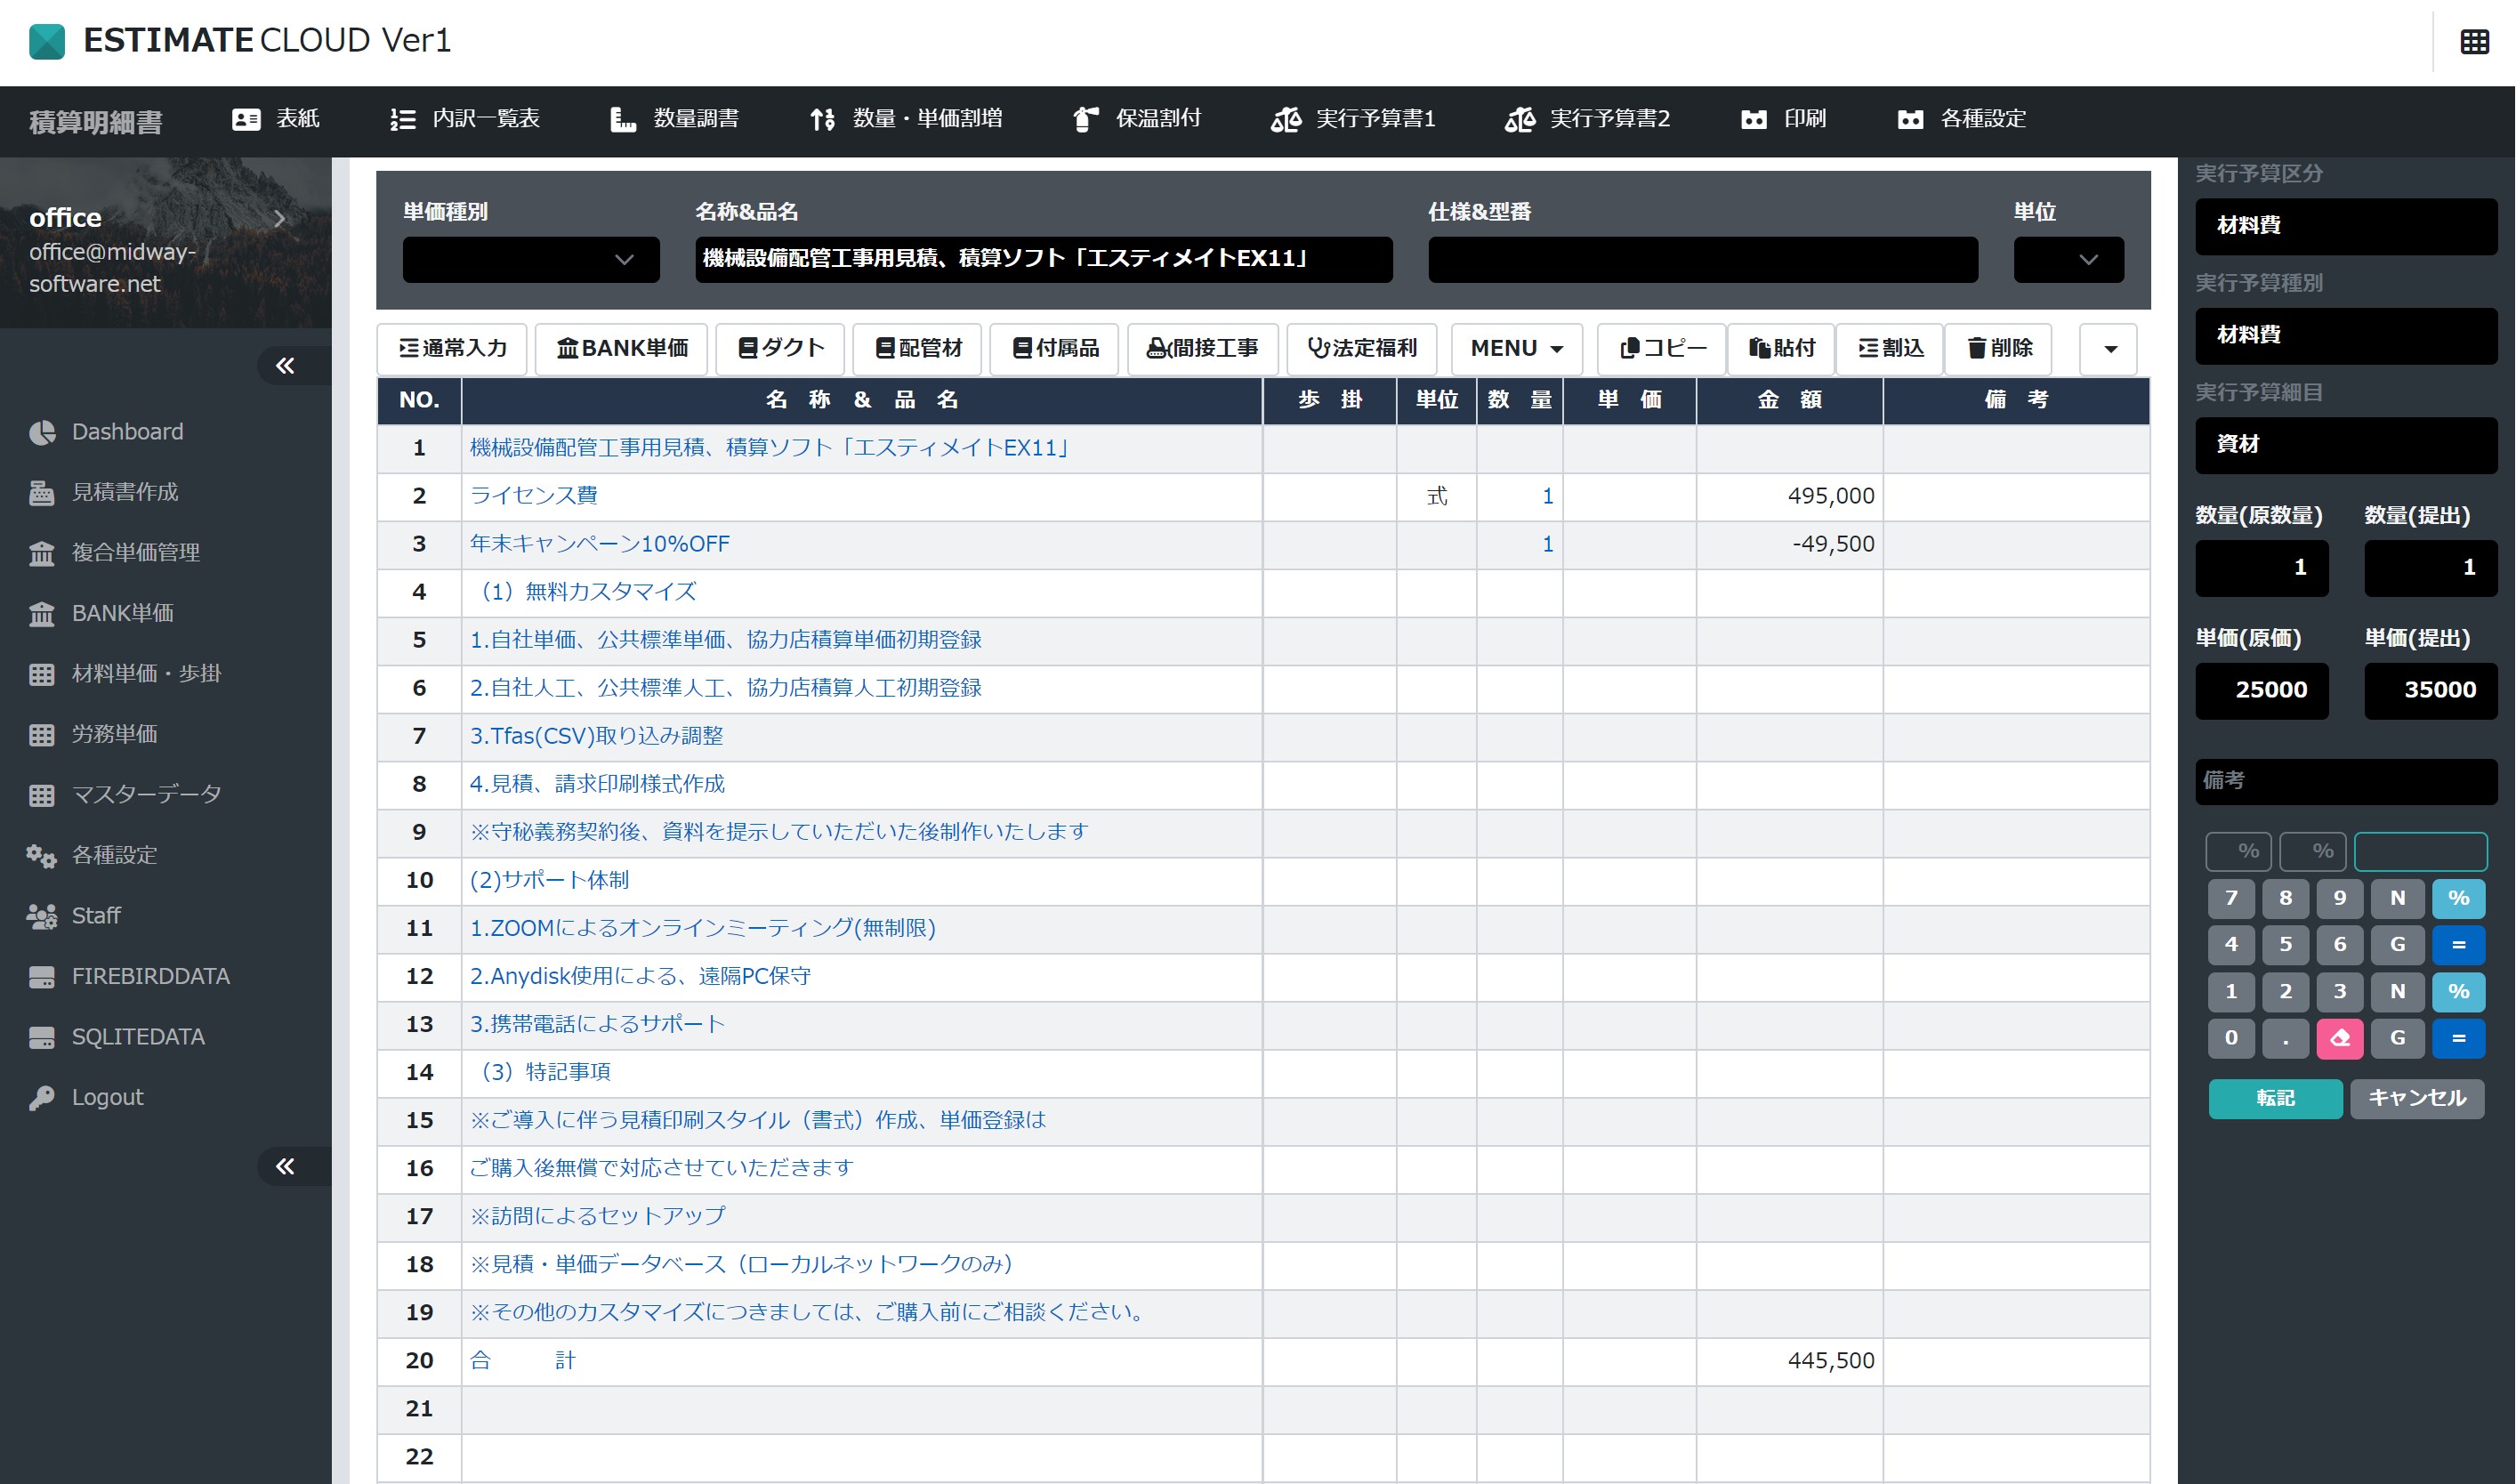
Task: Open FIREBIRDDATA in the sidebar
Action: pos(129,976)
